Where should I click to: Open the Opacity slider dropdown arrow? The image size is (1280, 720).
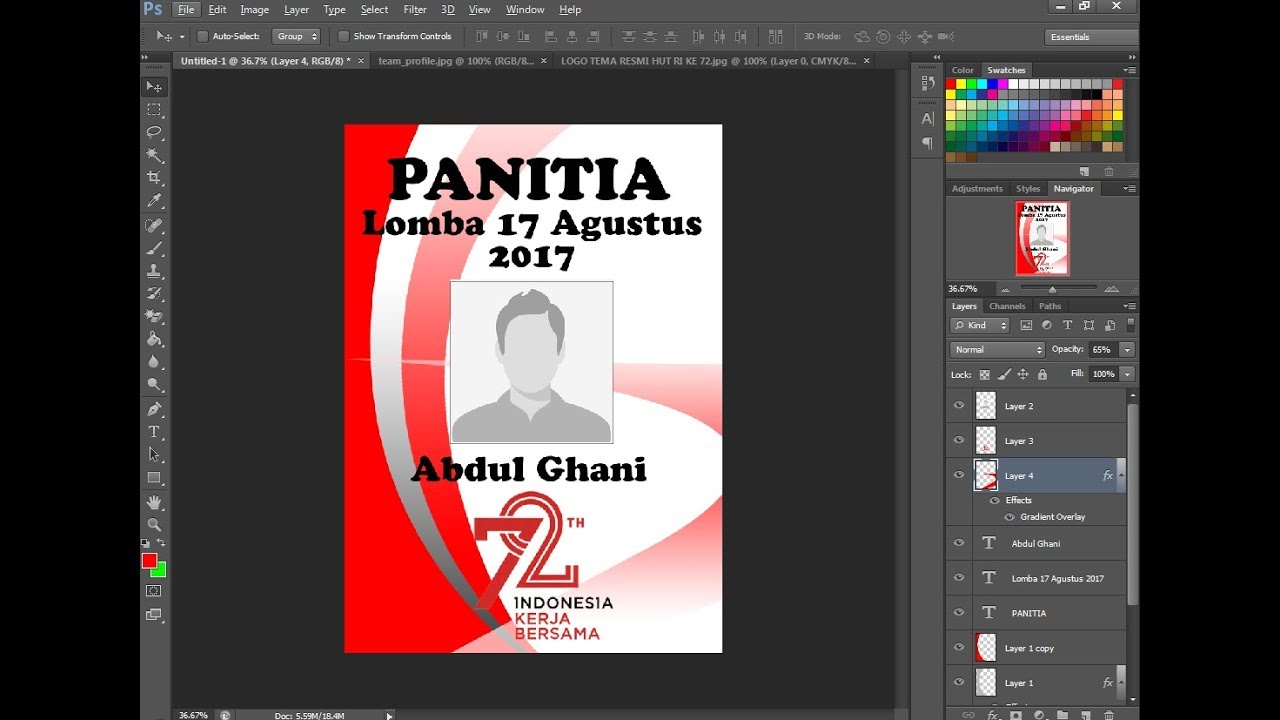[1127, 350]
